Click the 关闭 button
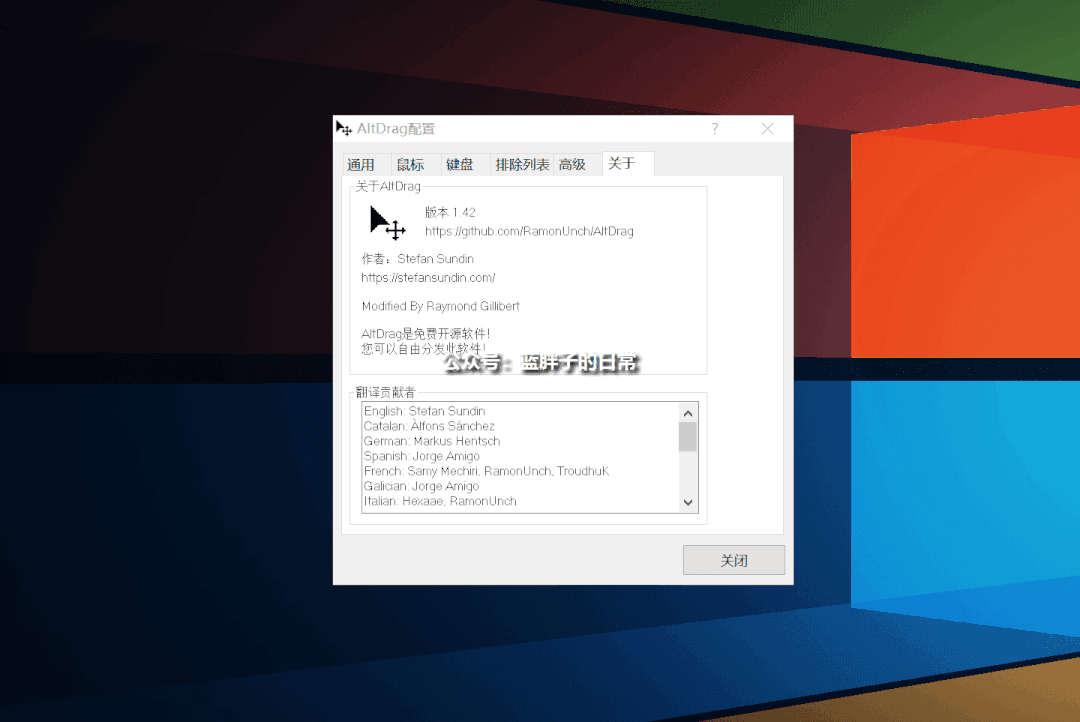 [734, 560]
